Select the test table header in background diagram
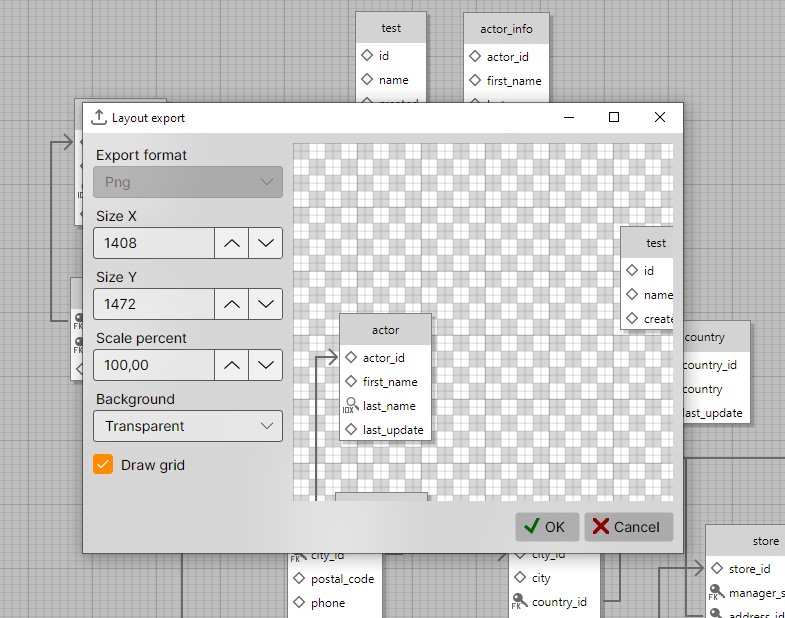Screen dimensions: 785x618 point(391,28)
